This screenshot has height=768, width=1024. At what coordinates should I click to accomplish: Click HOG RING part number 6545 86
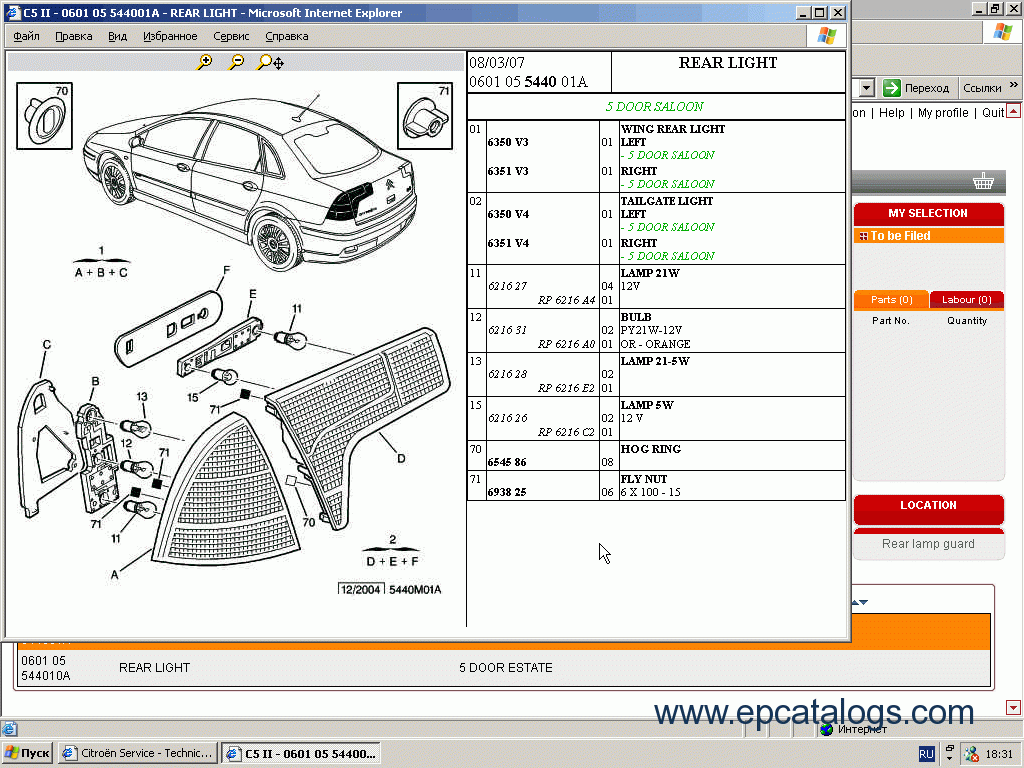507,462
